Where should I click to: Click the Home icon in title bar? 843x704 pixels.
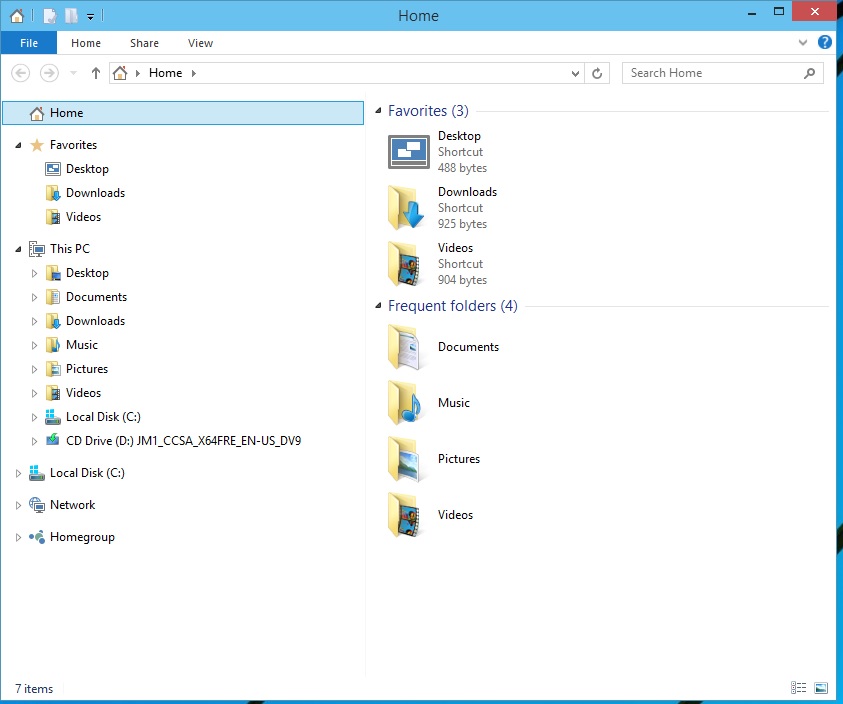(x=17, y=16)
